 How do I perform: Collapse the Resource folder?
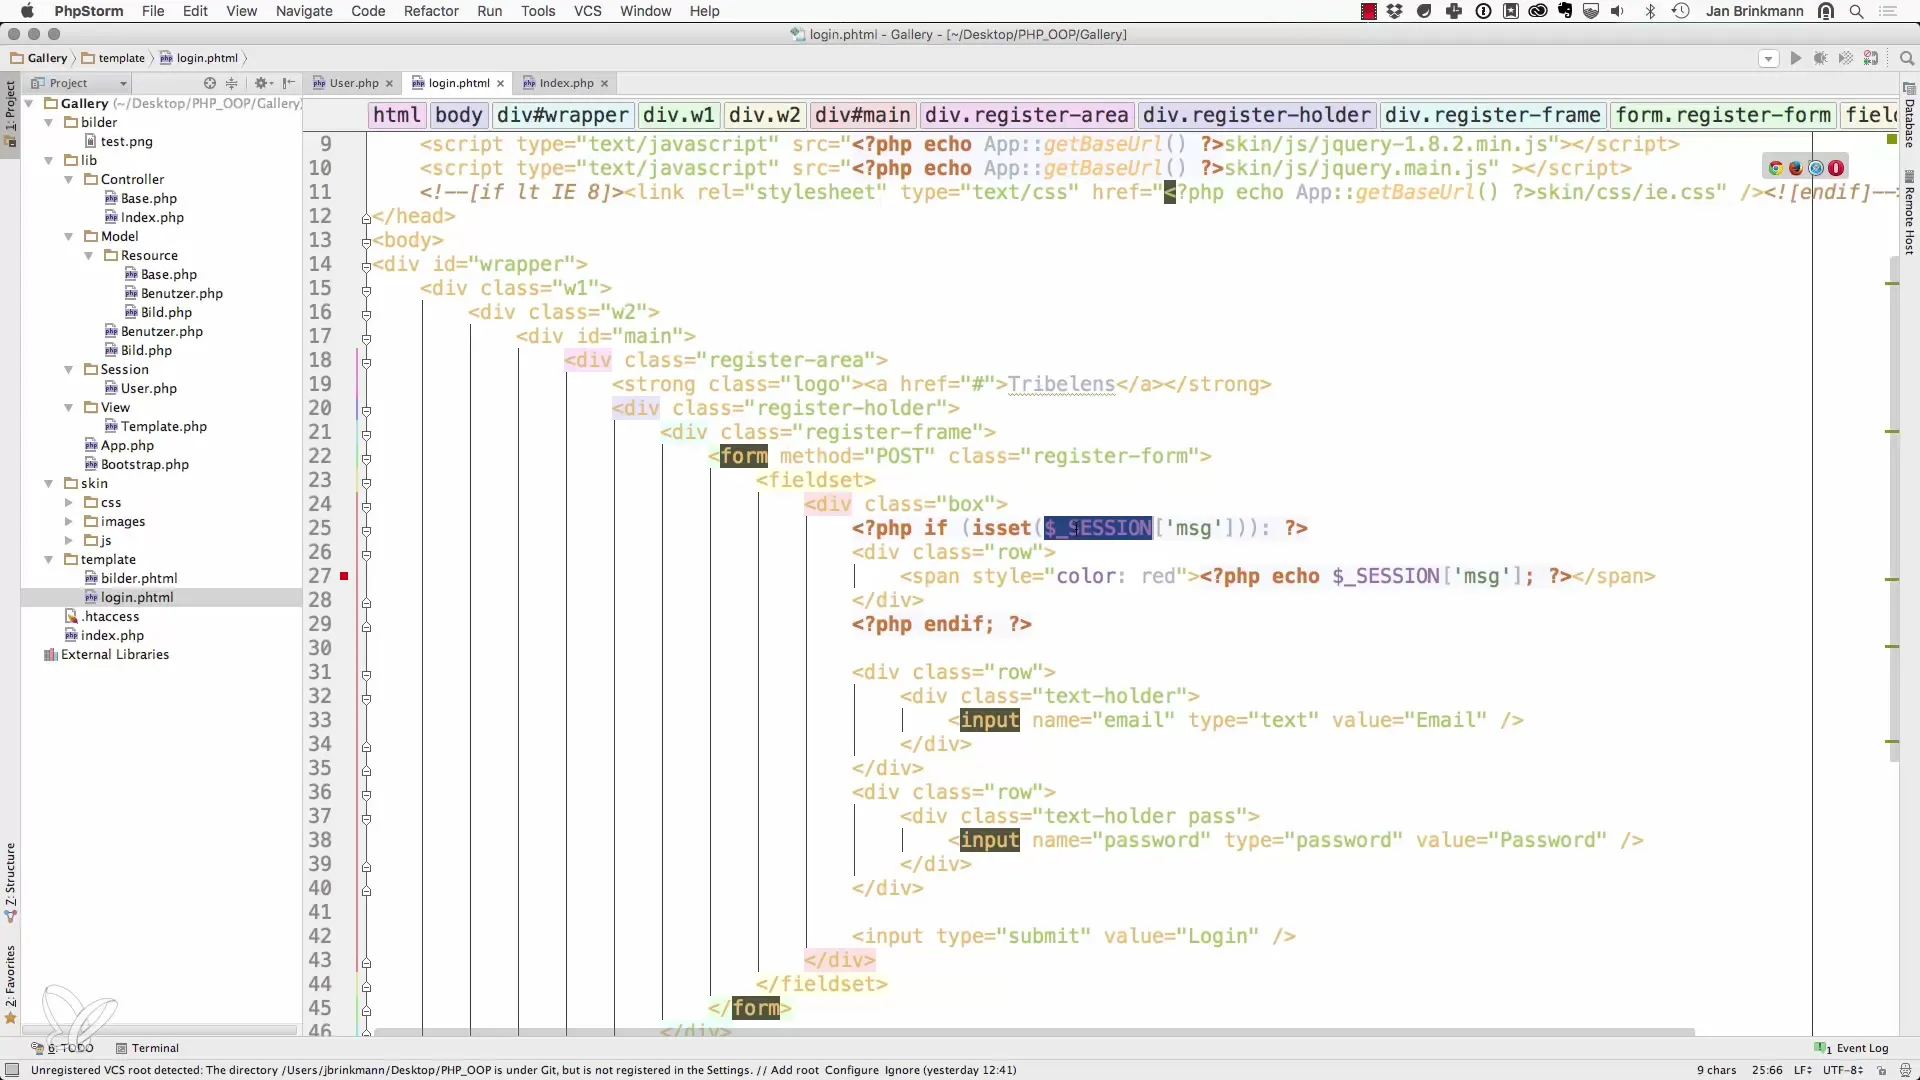tap(89, 255)
